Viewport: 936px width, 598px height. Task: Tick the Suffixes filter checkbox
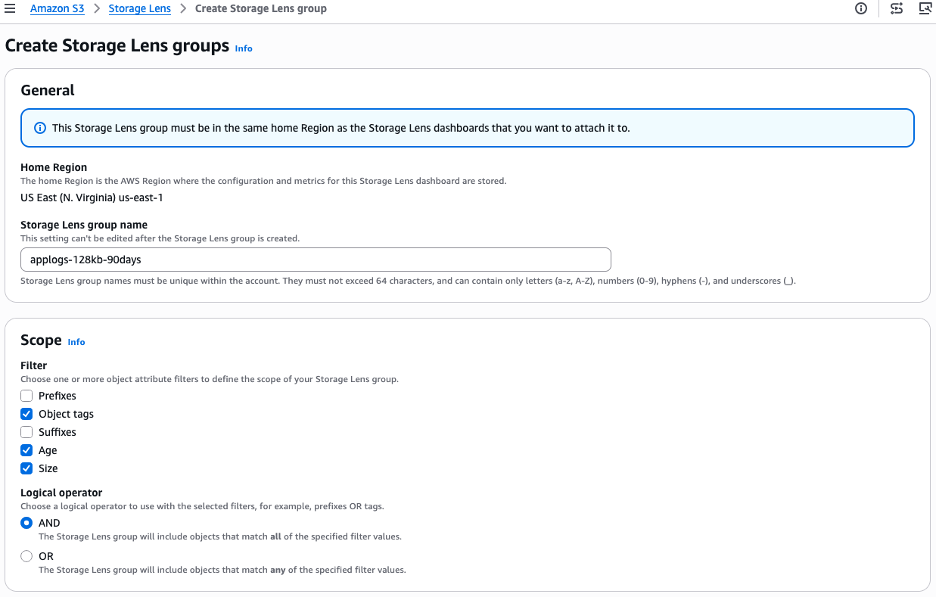pyautogui.click(x=26, y=432)
